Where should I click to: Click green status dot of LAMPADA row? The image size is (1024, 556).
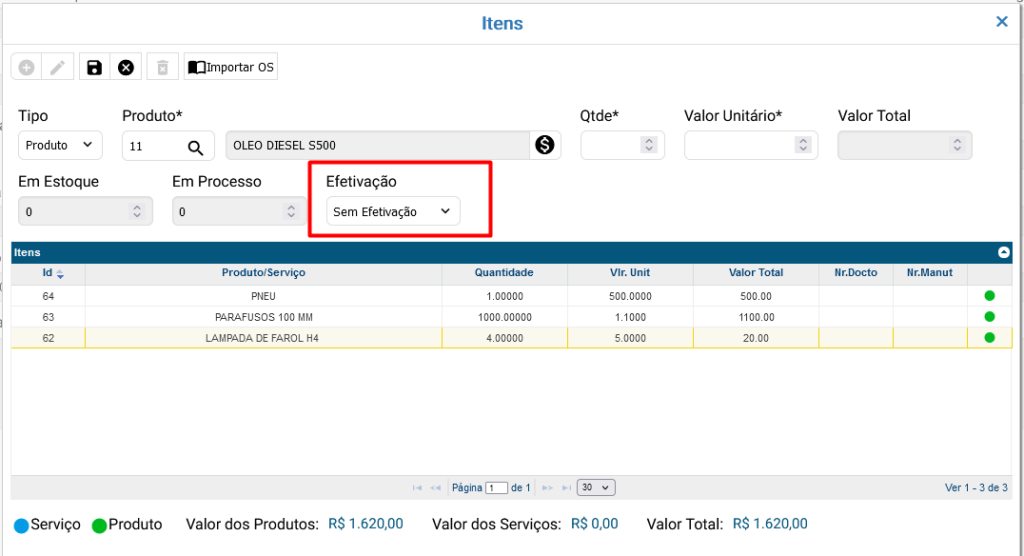pyautogui.click(x=990, y=338)
